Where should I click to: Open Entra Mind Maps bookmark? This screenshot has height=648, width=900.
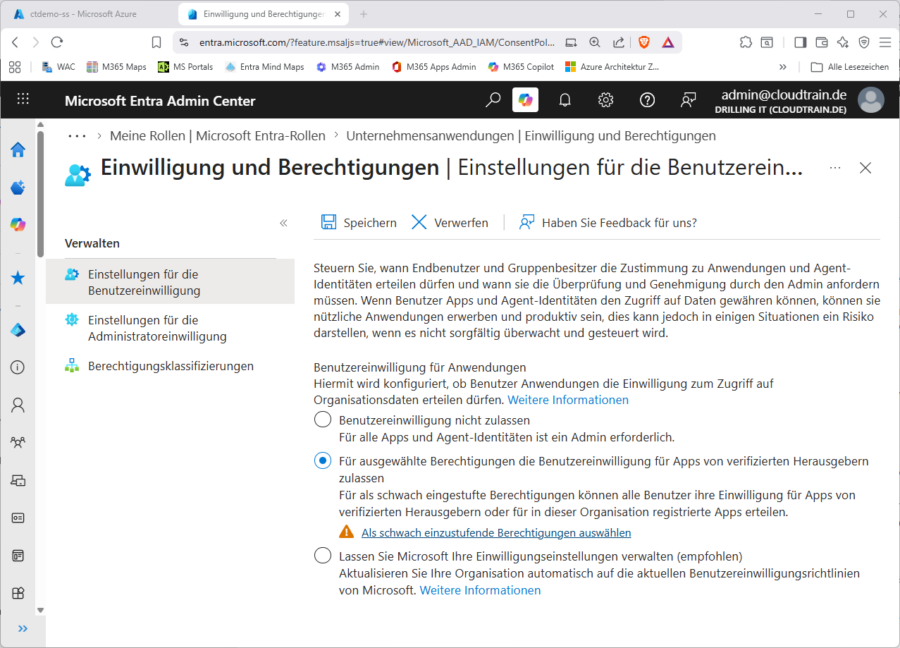(x=265, y=67)
